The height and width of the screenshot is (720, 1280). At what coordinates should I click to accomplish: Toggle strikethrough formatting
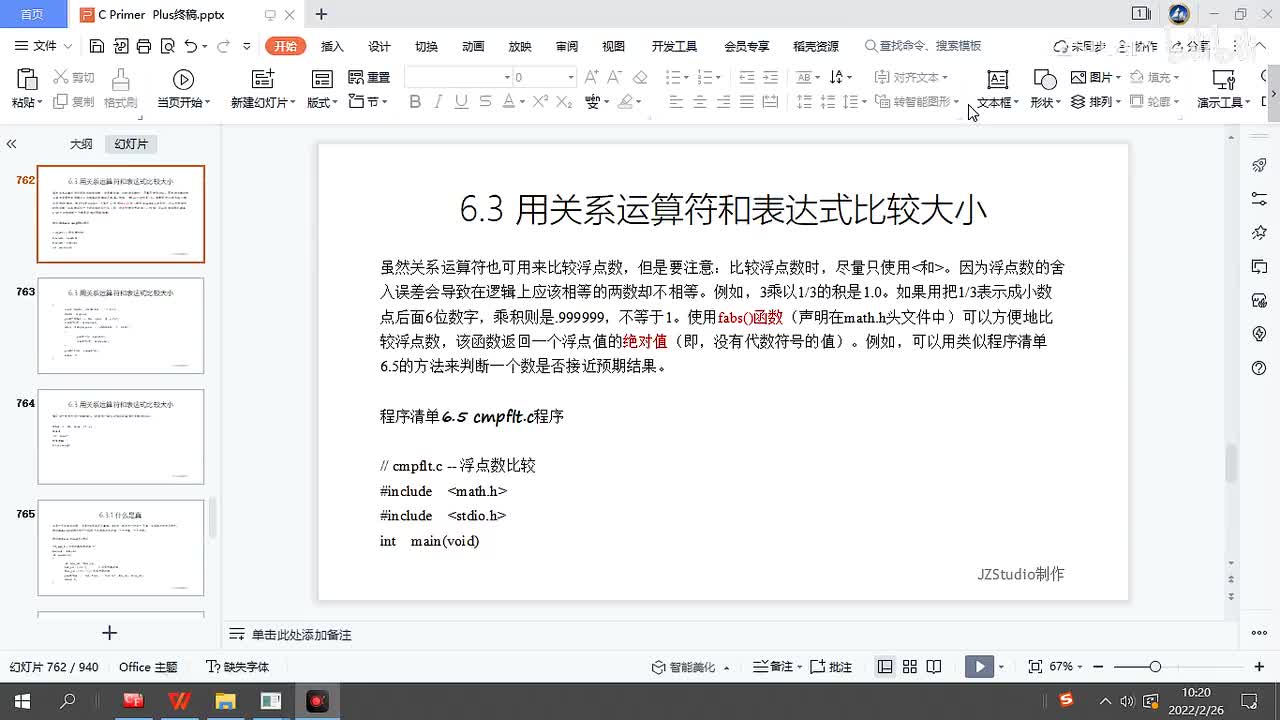(485, 101)
